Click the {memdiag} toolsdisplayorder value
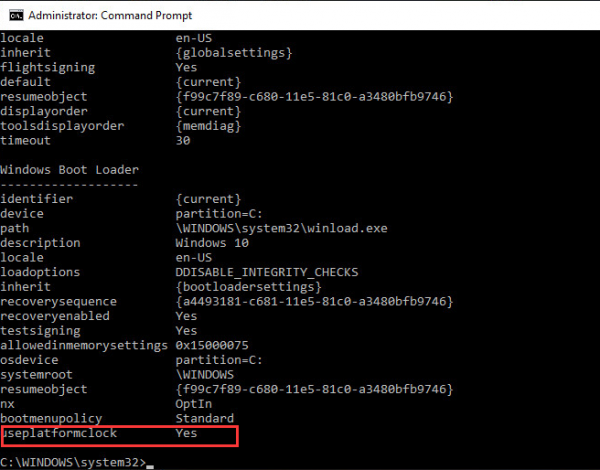600x470 pixels. click(208, 126)
